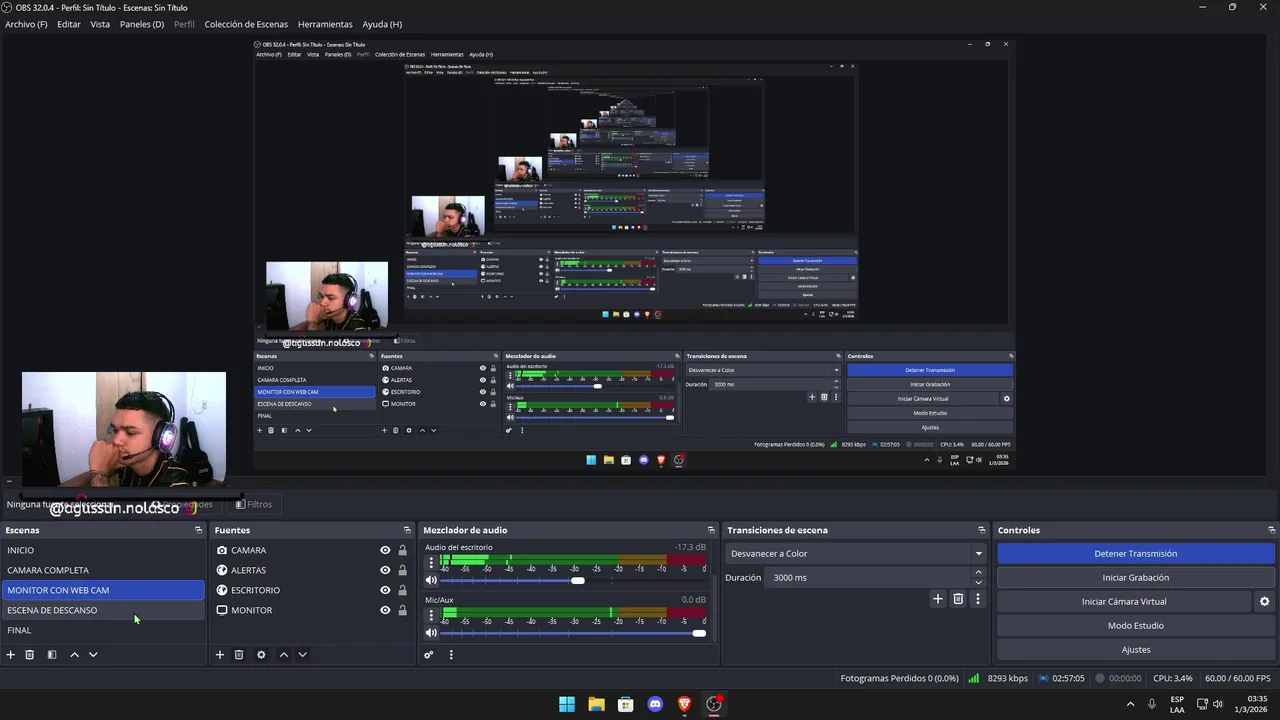The width and height of the screenshot is (1280, 720).
Task: Open Filtros button above panels
Action: (254, 505)
